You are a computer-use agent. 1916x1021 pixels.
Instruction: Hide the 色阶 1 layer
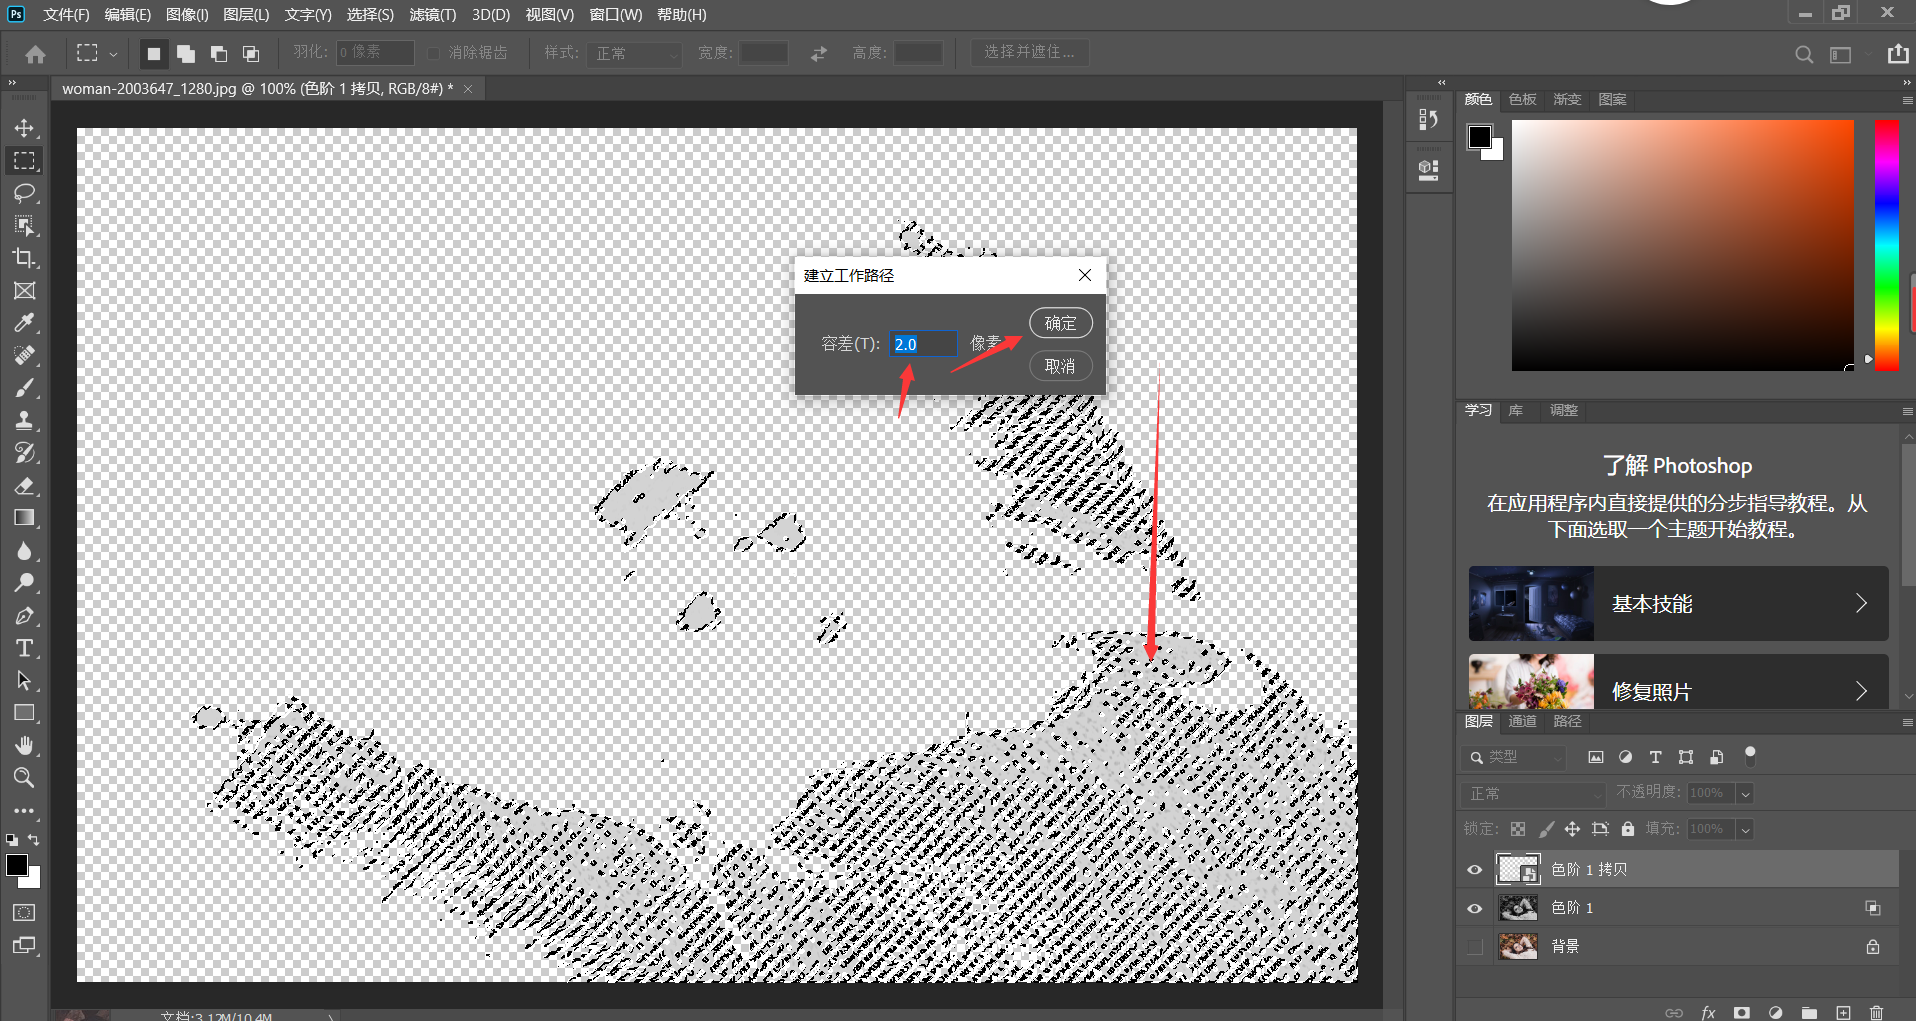1474,909
